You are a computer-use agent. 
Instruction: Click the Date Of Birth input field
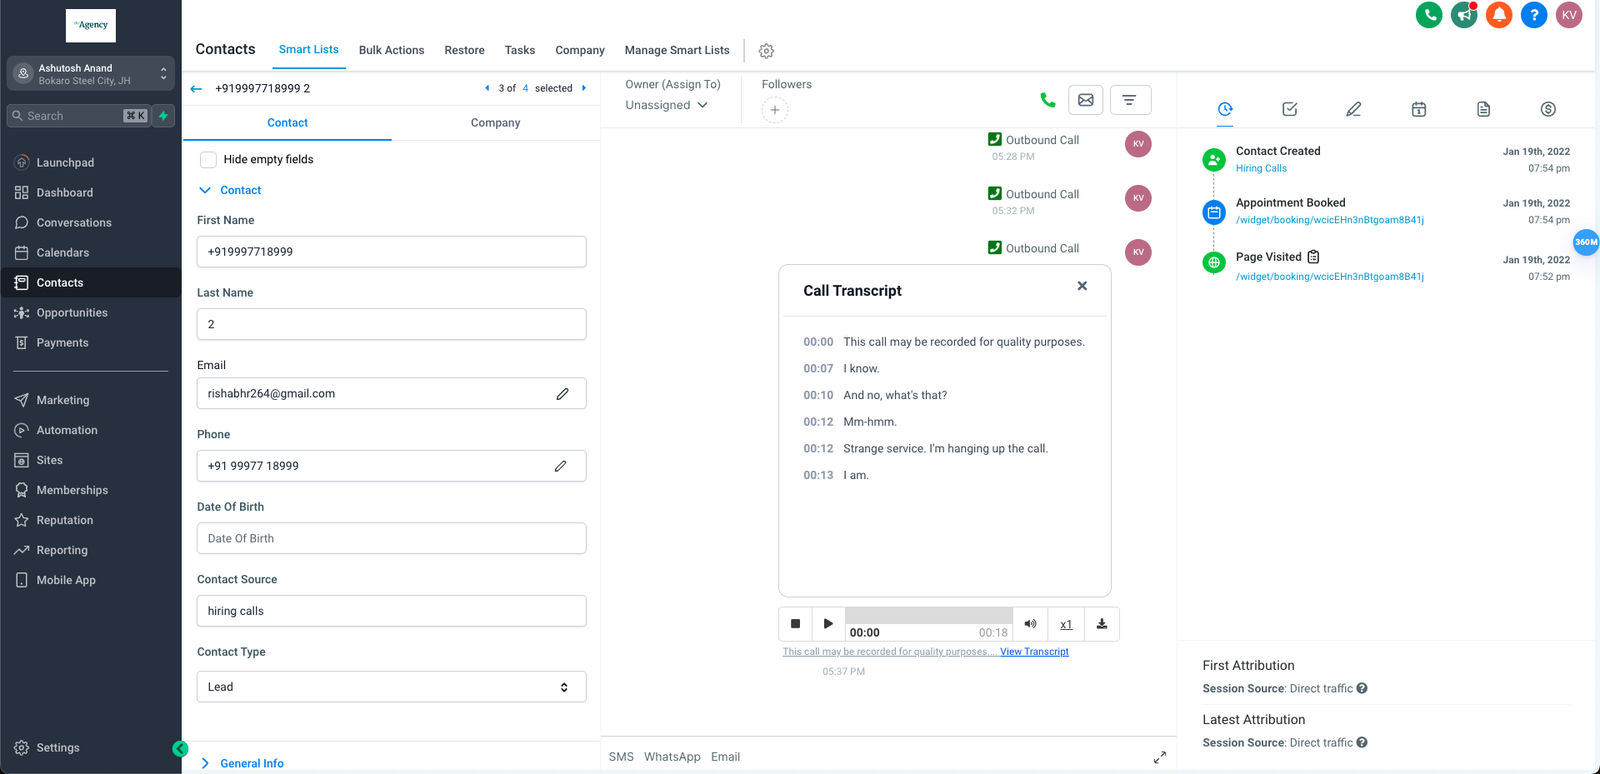(391, 538)
